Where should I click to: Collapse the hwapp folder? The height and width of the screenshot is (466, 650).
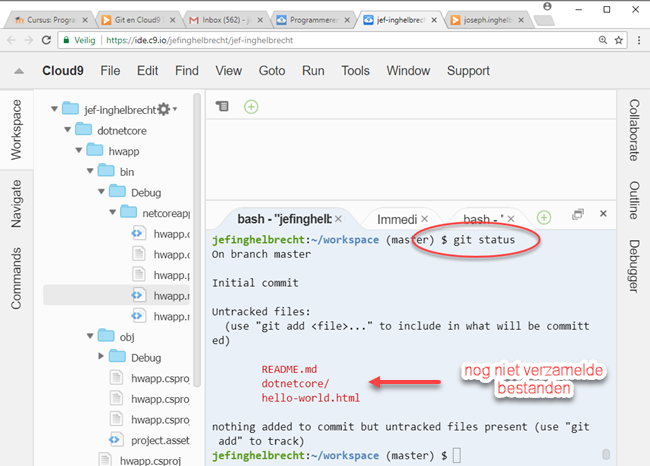point(79,150)
